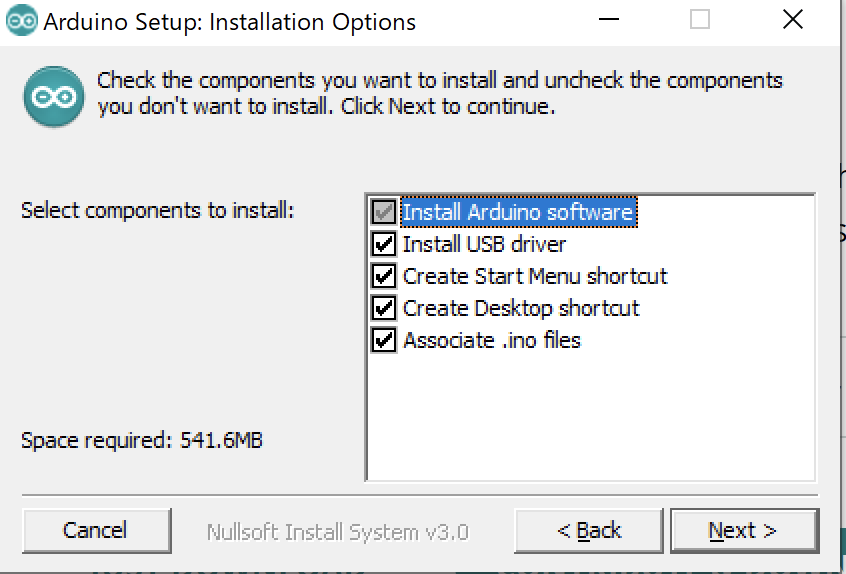Click the Nullsoft Install System v3.0 text
This screenshot has width=846, height=574.
(x=337, y=531)
